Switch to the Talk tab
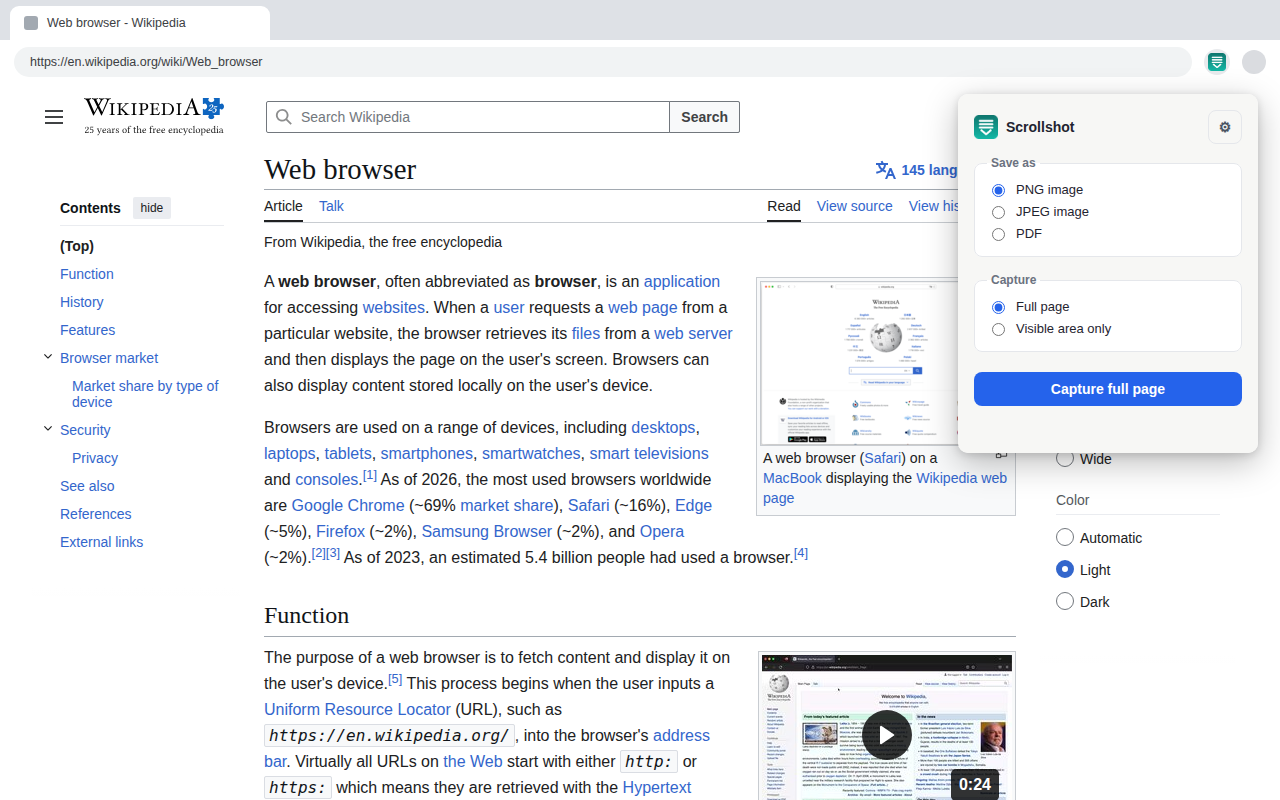The image size is (1280, 800). tap(331, 206)
